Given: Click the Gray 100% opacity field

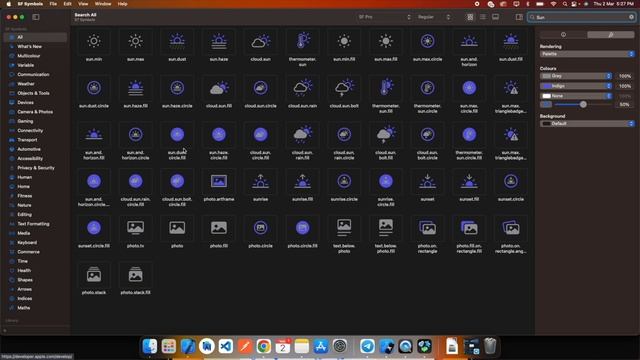Looking at the screenshot, I should pos(624,76).
